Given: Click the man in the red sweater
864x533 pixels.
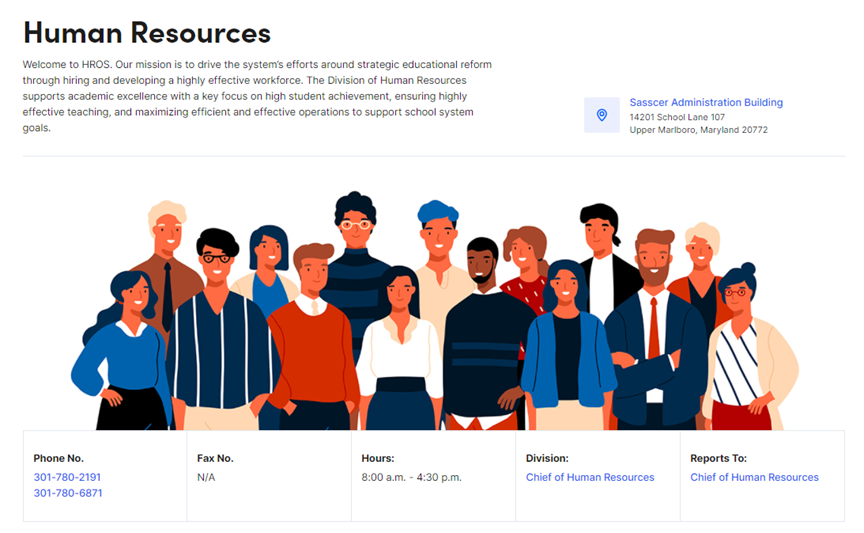Looking at the screenshot, I should coord(312,330).
